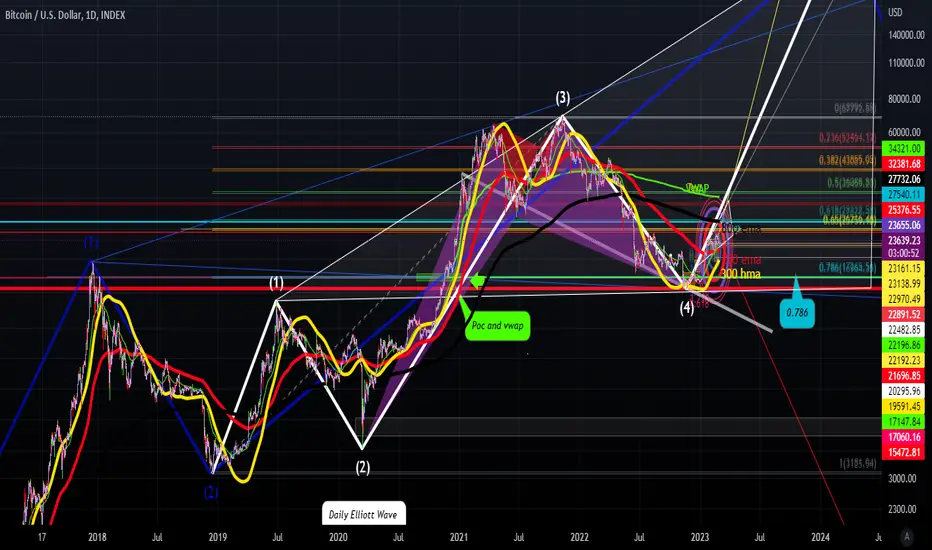932x550 pixels.
Task: Open the USD currency selector
Action: pyautogui.click(x=895, y=12)
